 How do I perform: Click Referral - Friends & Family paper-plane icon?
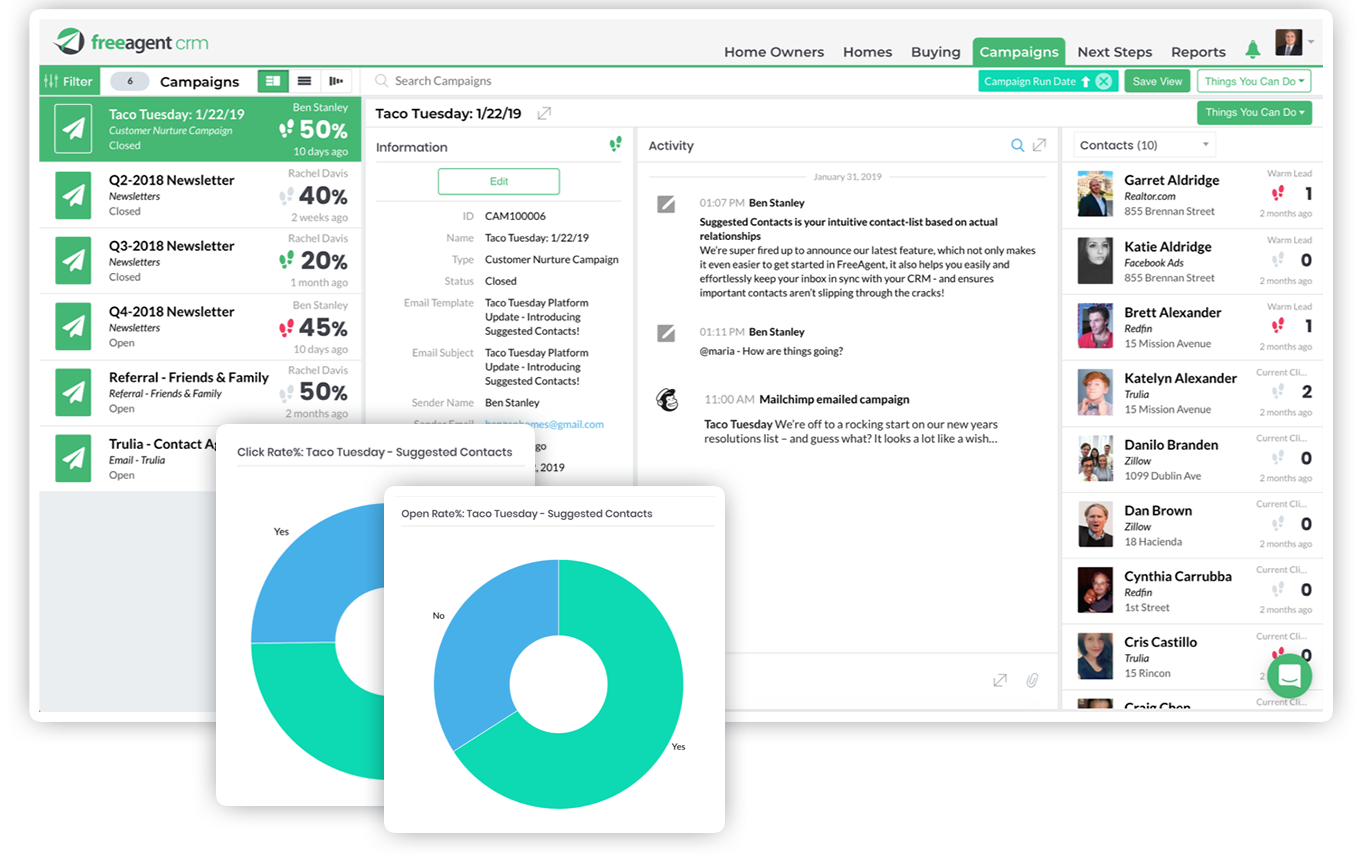[73, 393]
